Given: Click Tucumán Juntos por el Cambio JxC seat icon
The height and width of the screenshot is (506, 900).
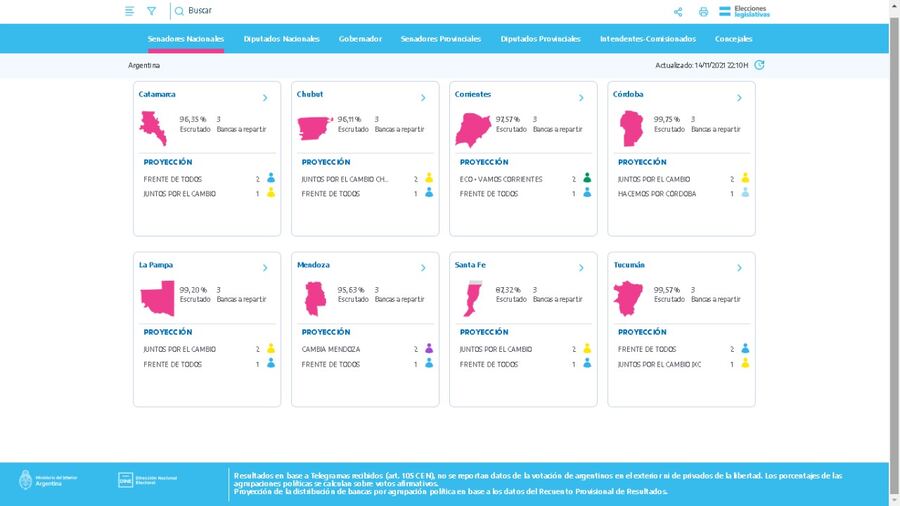Looking at the screenshot, I should coord(745,363).
